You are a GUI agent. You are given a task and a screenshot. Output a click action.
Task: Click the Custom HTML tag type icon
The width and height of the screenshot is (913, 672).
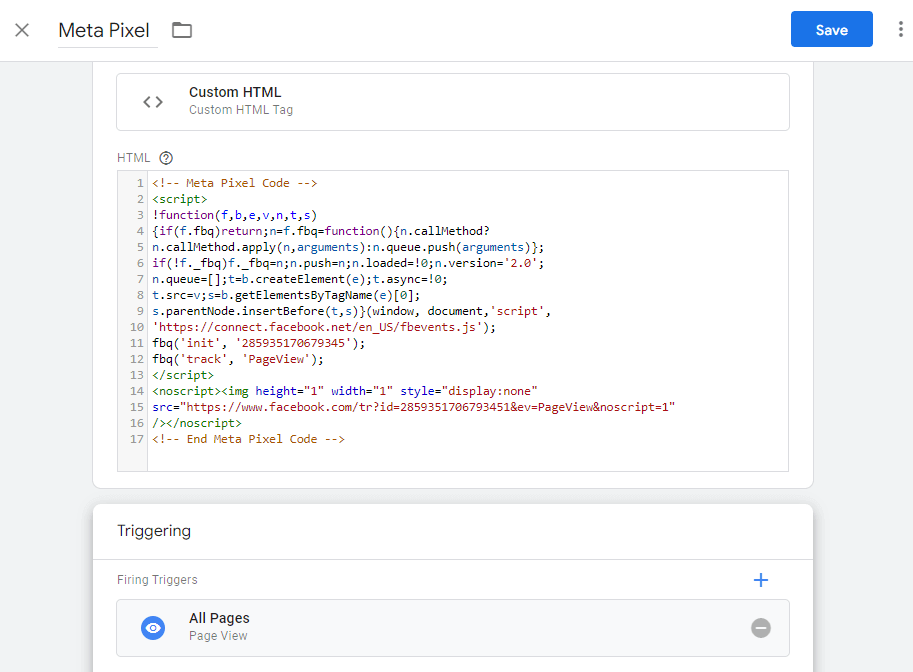152,101
